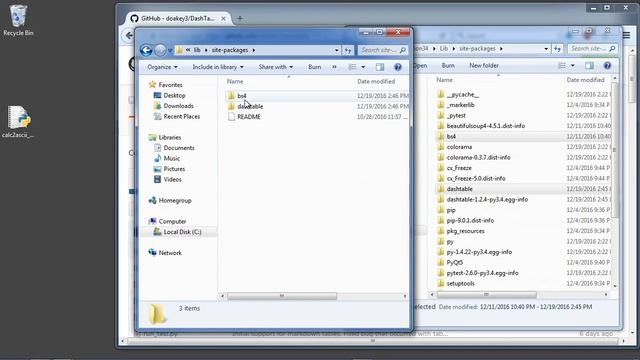
Task: Click refresh icon in back Explorer address bar
Action: click(x=558, y=49)
